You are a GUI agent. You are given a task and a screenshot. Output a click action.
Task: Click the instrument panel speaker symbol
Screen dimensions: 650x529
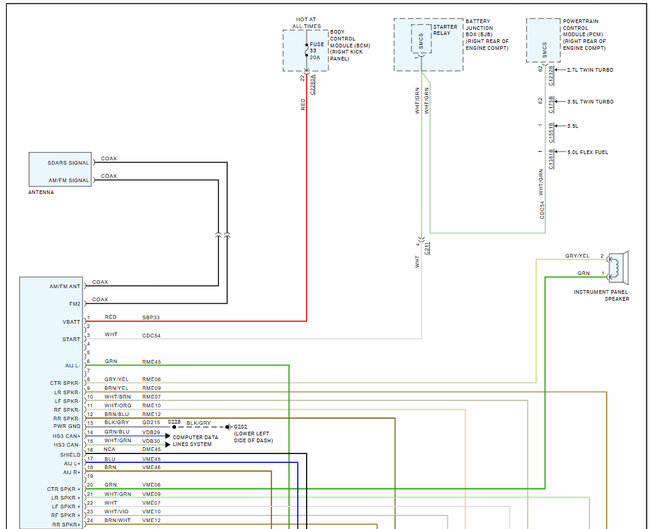point(618,267)
